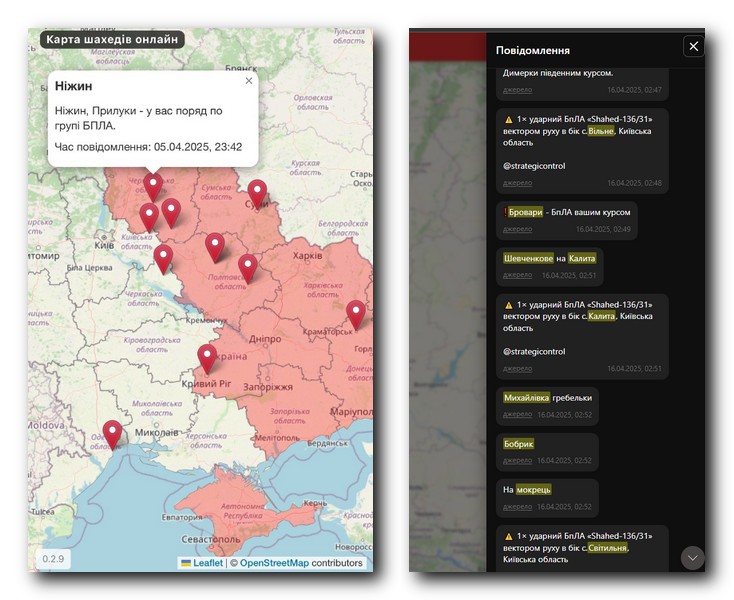Open джерело link under Михайлівка гребельки
734x600 pixels.
(x=517, y=415)
